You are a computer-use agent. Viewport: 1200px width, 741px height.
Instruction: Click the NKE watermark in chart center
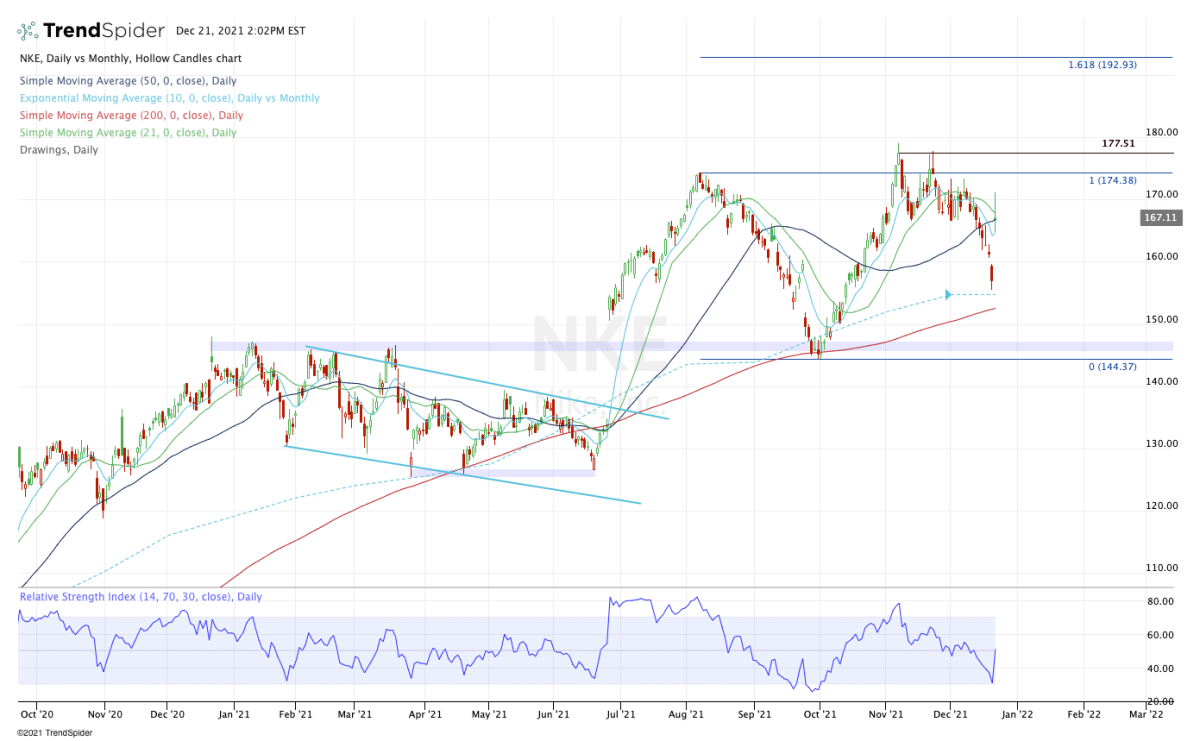pos(599,344)
